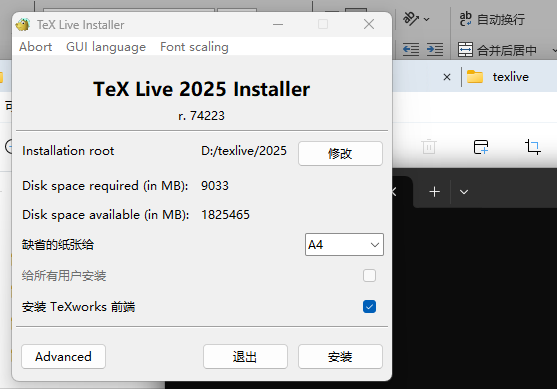Click the disk space available value 1825465

pyautogui.click(x=225, y=215)
